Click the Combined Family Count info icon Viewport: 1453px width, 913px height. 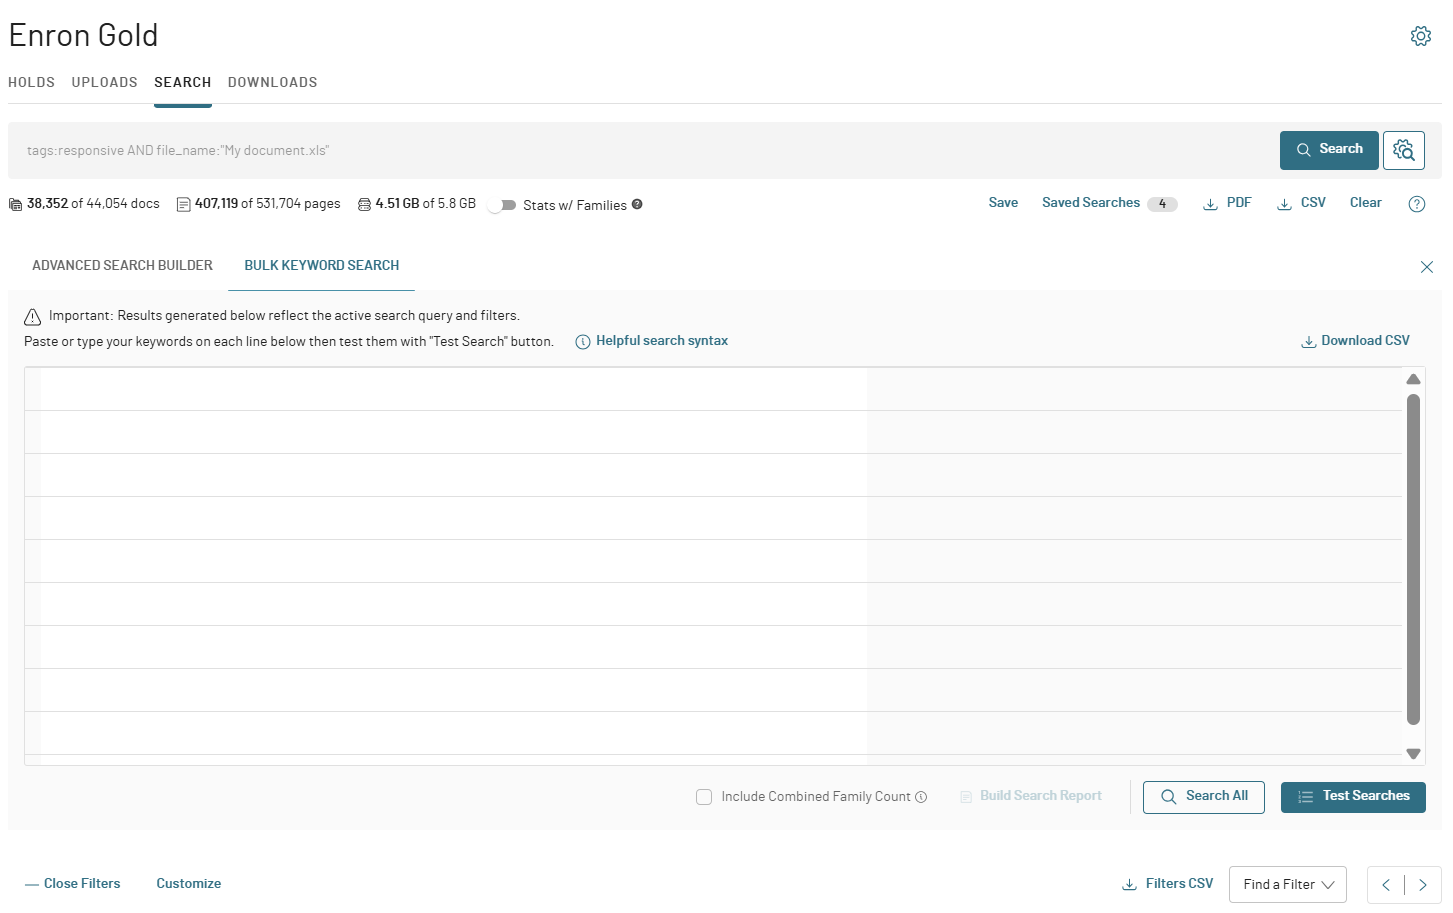click(921, 797)
